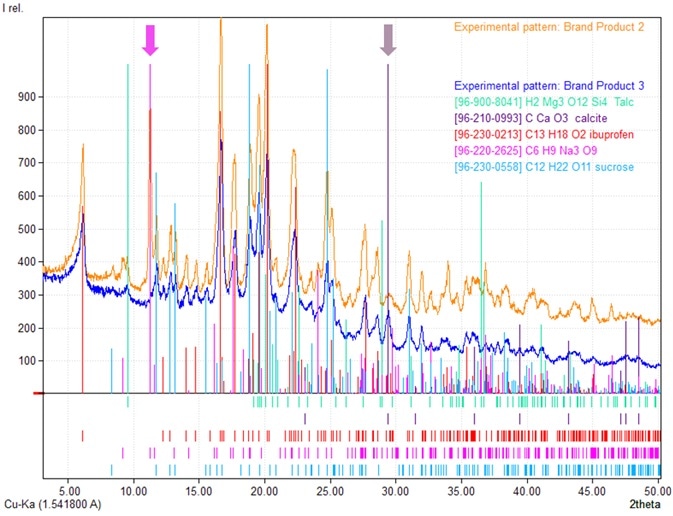Click the 50.00 tick on the 2theta axis
Image resolution: width=673 pixels, height=516 pixels.
tap(656, 491)
